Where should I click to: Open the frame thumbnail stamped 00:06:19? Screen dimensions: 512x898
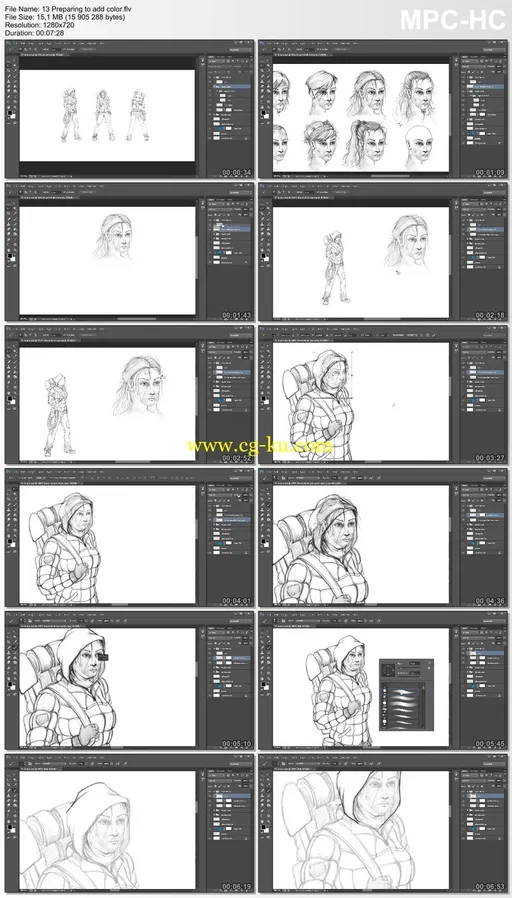(x=129, y=824)
